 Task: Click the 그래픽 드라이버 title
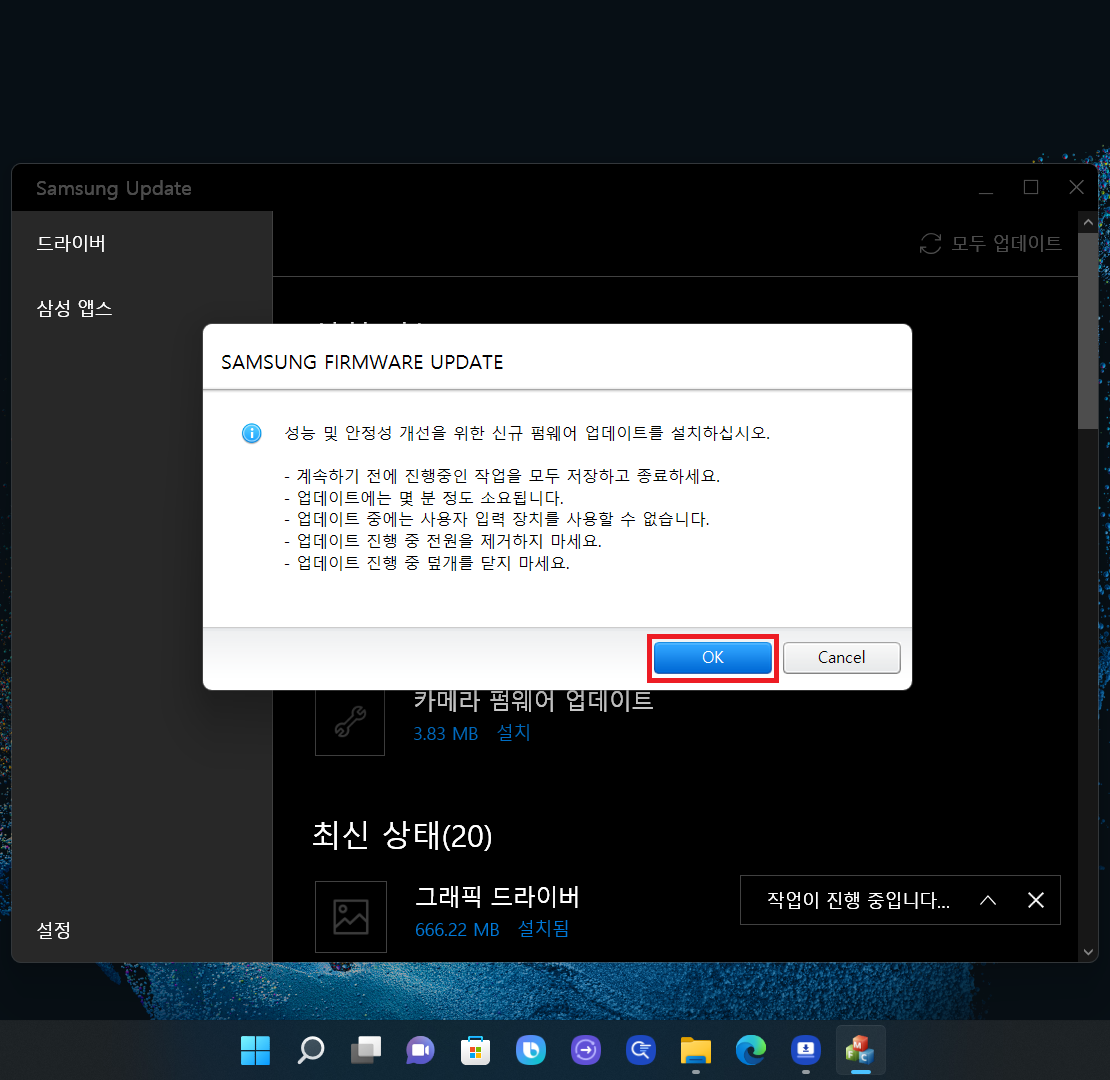click(497, 897)
